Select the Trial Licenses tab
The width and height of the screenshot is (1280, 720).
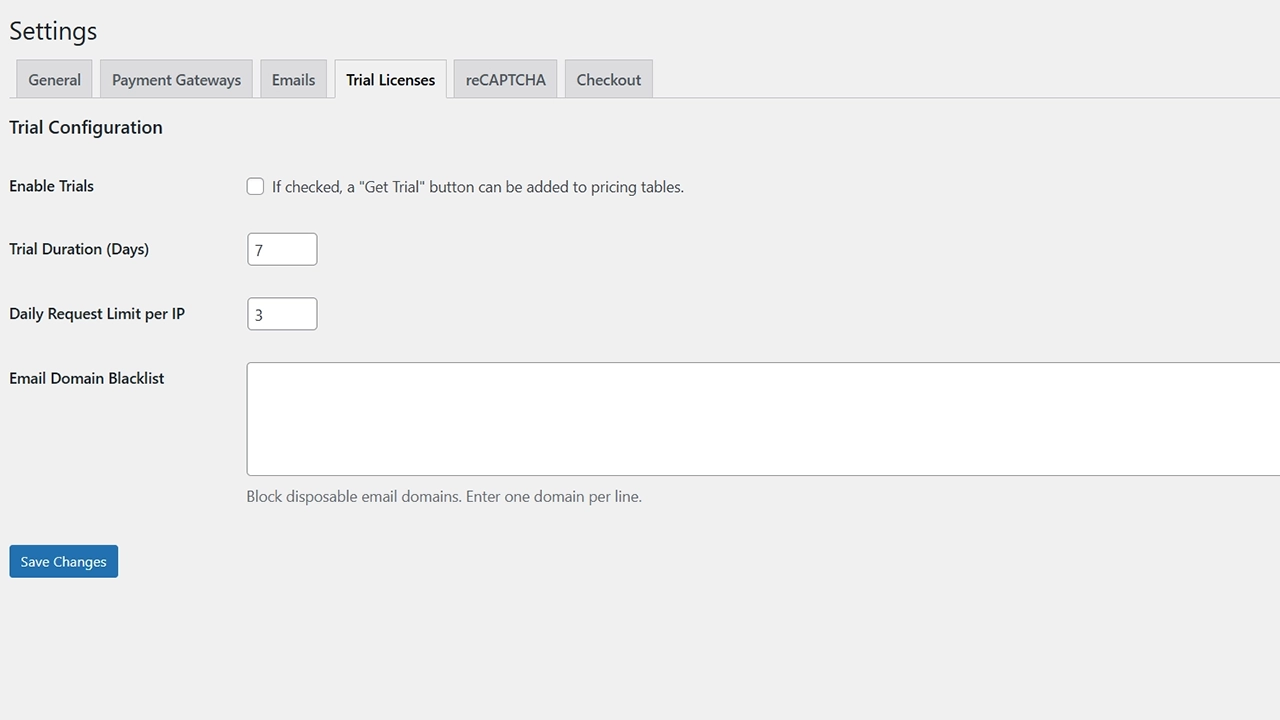[390, 80]
